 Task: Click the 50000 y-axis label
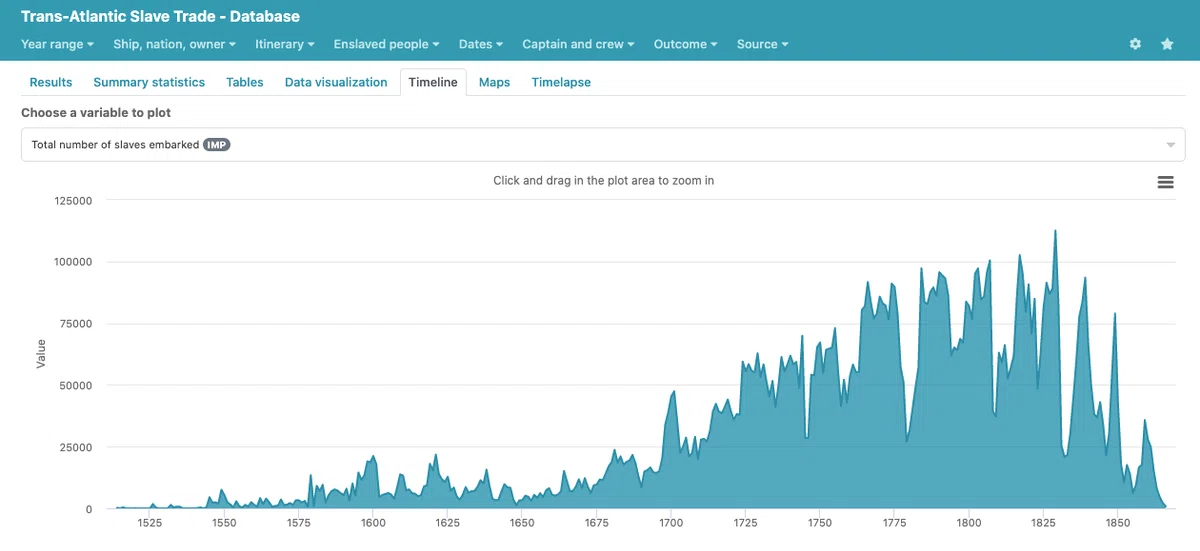coord(75,386)
